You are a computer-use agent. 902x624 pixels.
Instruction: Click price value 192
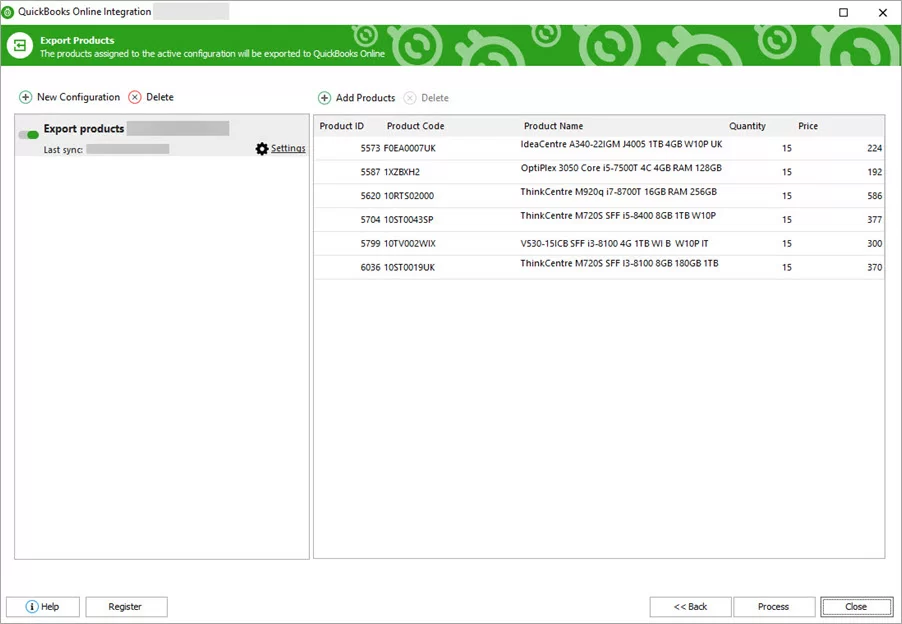coord(874,172)
